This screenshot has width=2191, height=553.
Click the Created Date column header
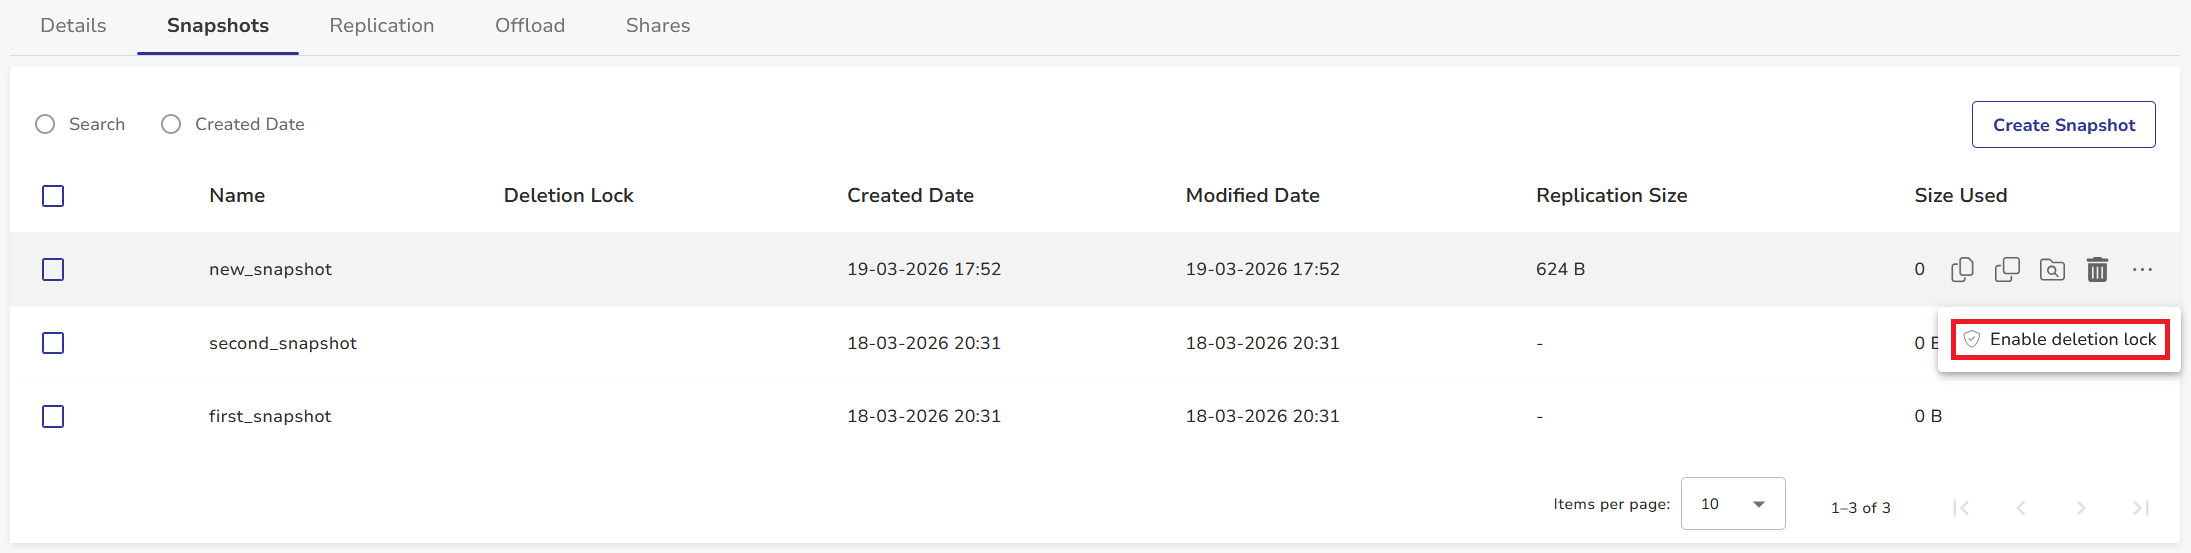pos(910,196)
